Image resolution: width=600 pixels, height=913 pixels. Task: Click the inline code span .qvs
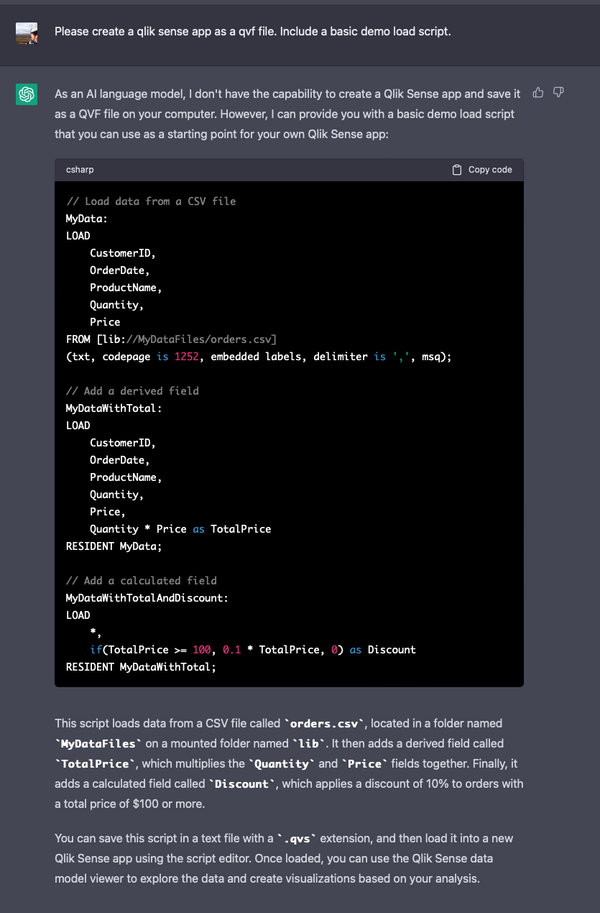pyautogui.click(x=298, y=840)
